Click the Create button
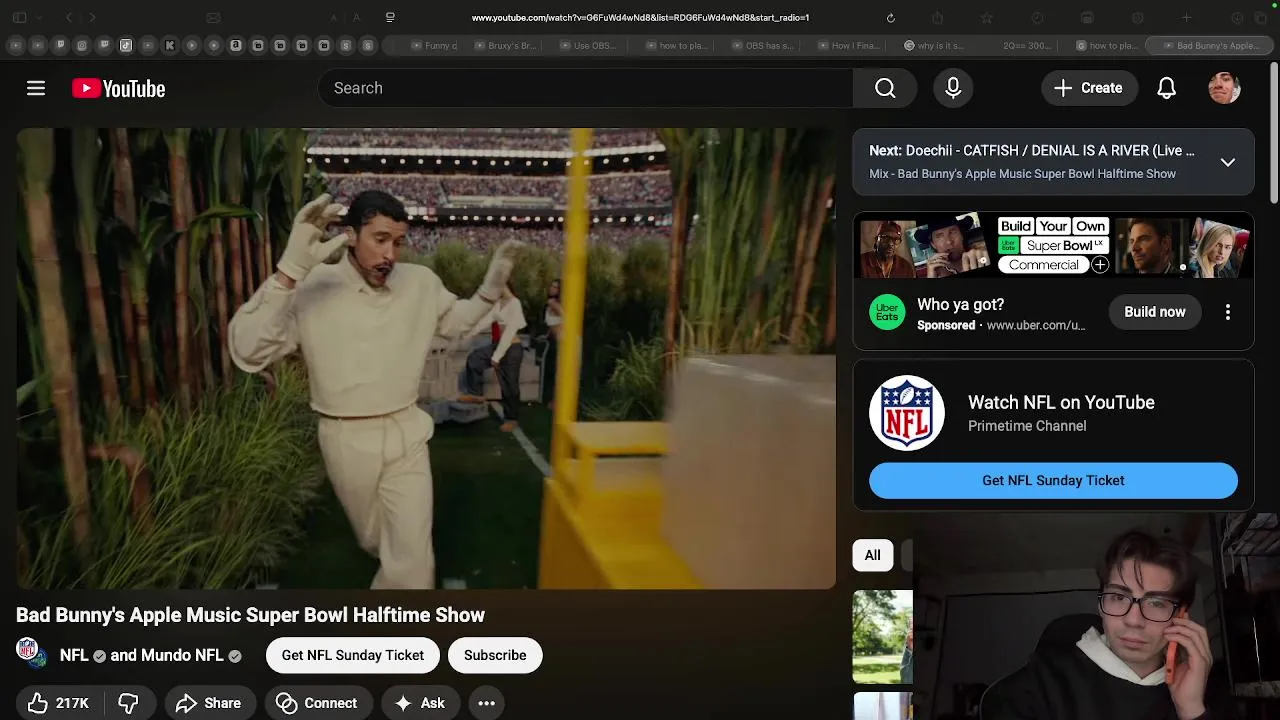The width and height of the screenshot is (1280, 720). point(1089,88)
